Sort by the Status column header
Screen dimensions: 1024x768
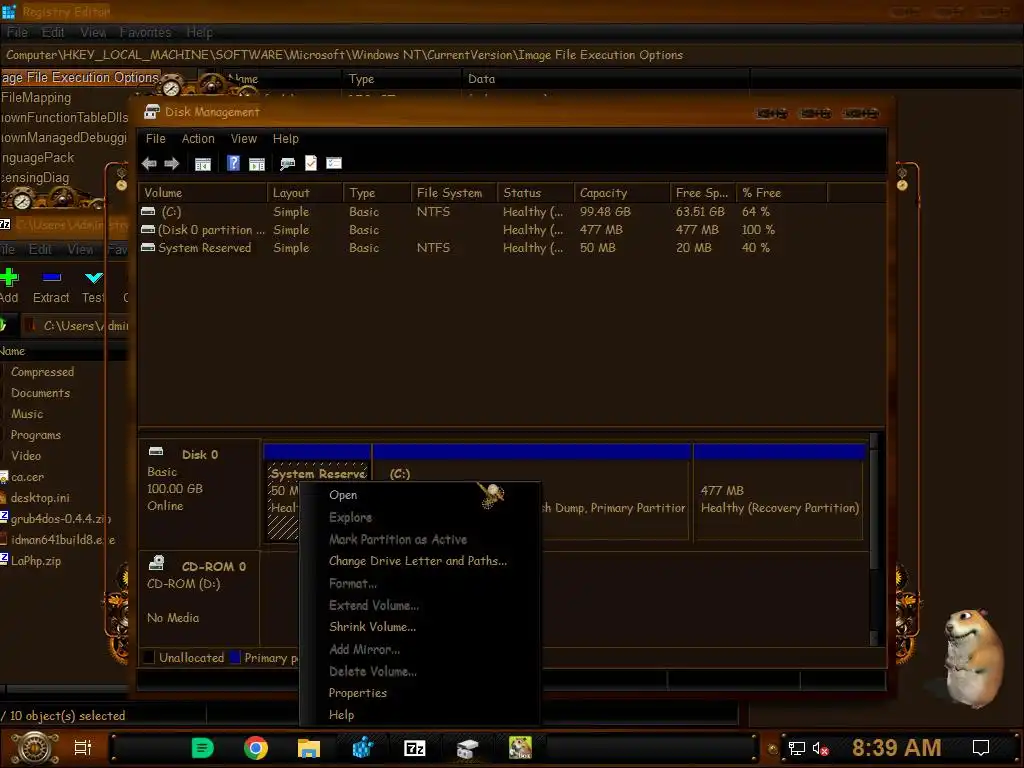pyautogui.click(x=536, y=193)
